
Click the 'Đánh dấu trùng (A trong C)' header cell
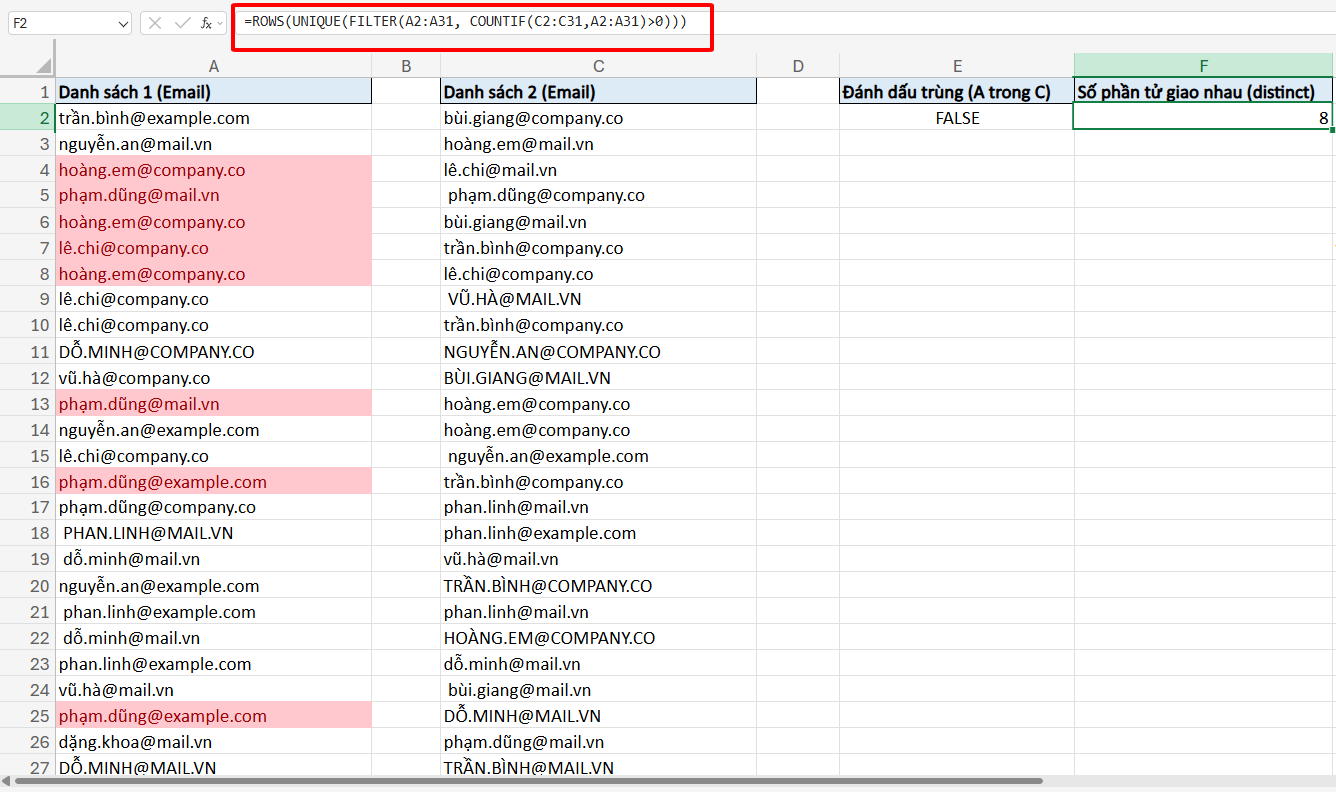coord(957,92)
